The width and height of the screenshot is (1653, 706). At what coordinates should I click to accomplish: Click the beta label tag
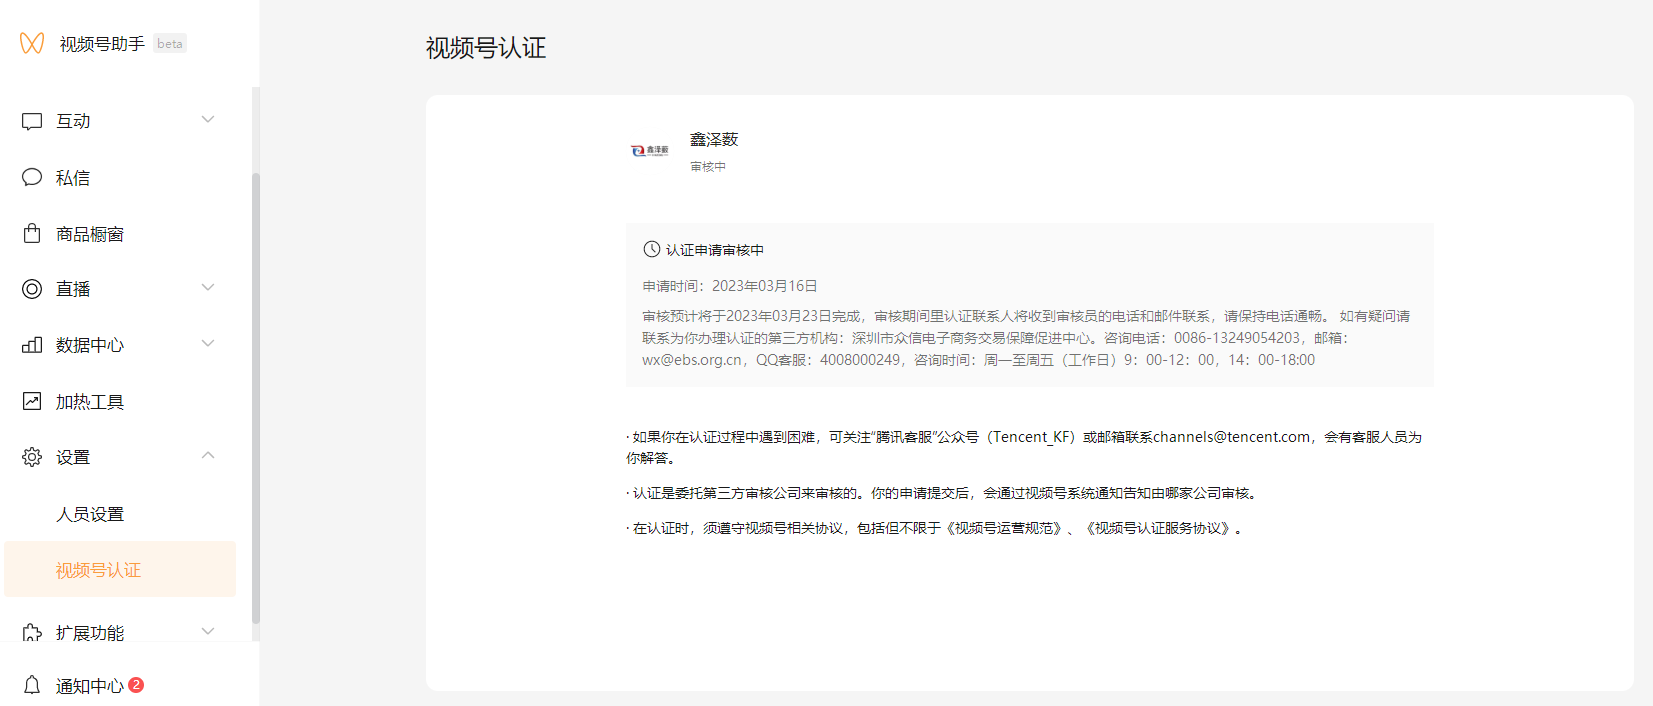click(x=170, y=44)
